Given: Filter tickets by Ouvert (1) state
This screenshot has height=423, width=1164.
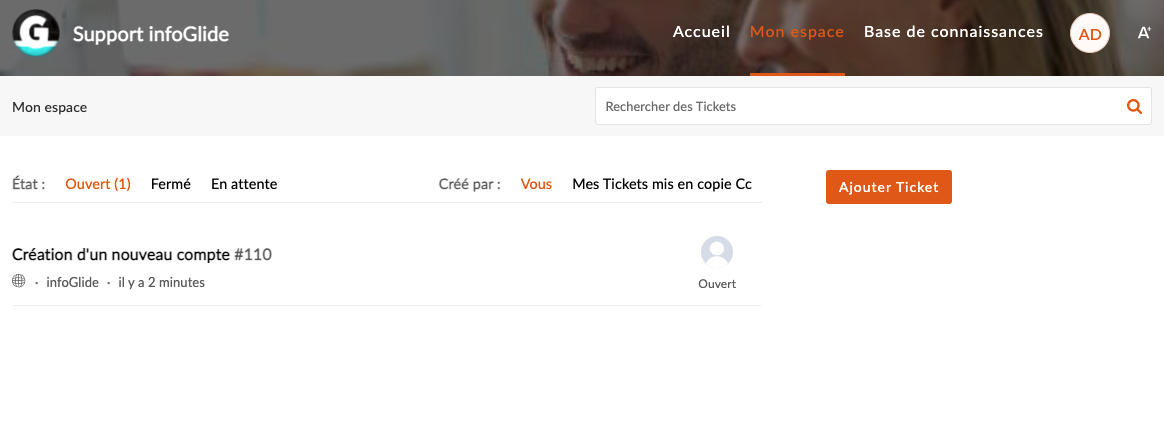Looking at the screenshot, I should point(98,184).
